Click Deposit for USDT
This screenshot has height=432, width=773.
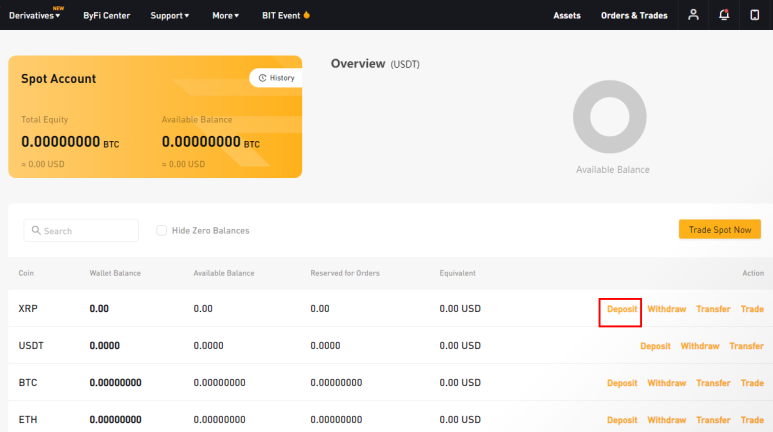coord(655,346)
